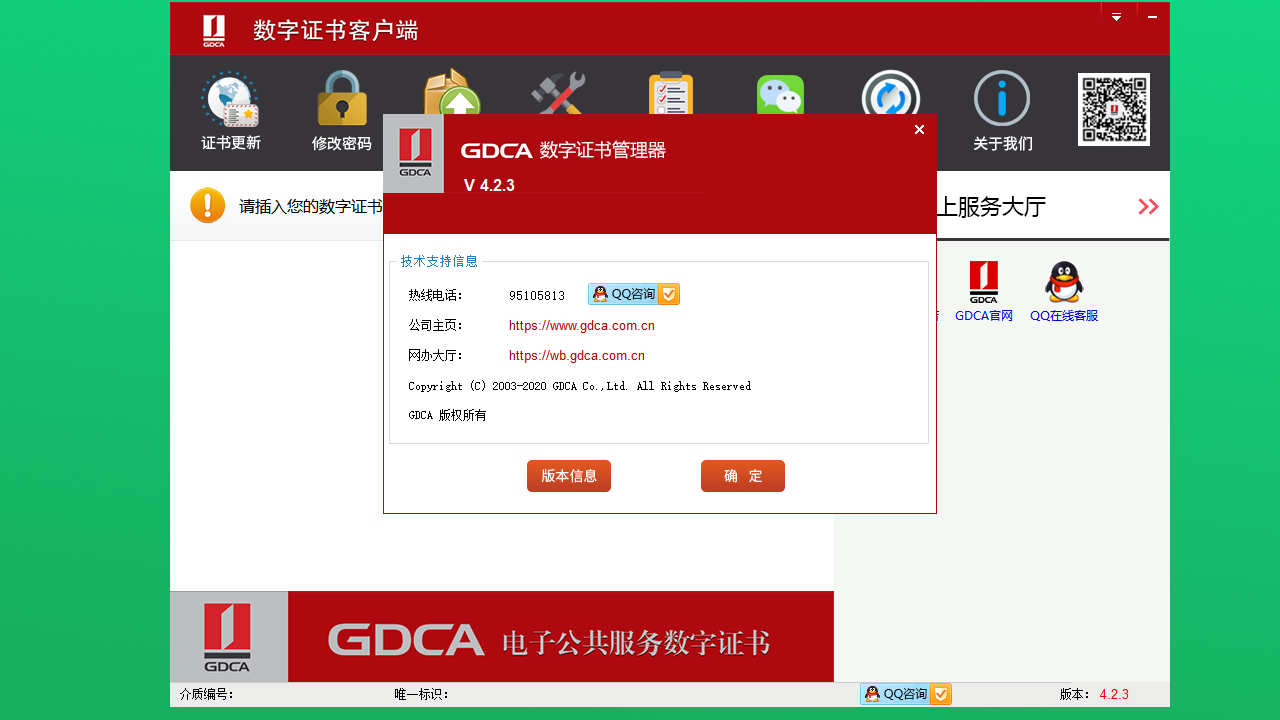This screenshot has width=1280, height=720.
Task: Expand the yellow arrow beside status bar QQ咨询
Action: coord(939,693)
